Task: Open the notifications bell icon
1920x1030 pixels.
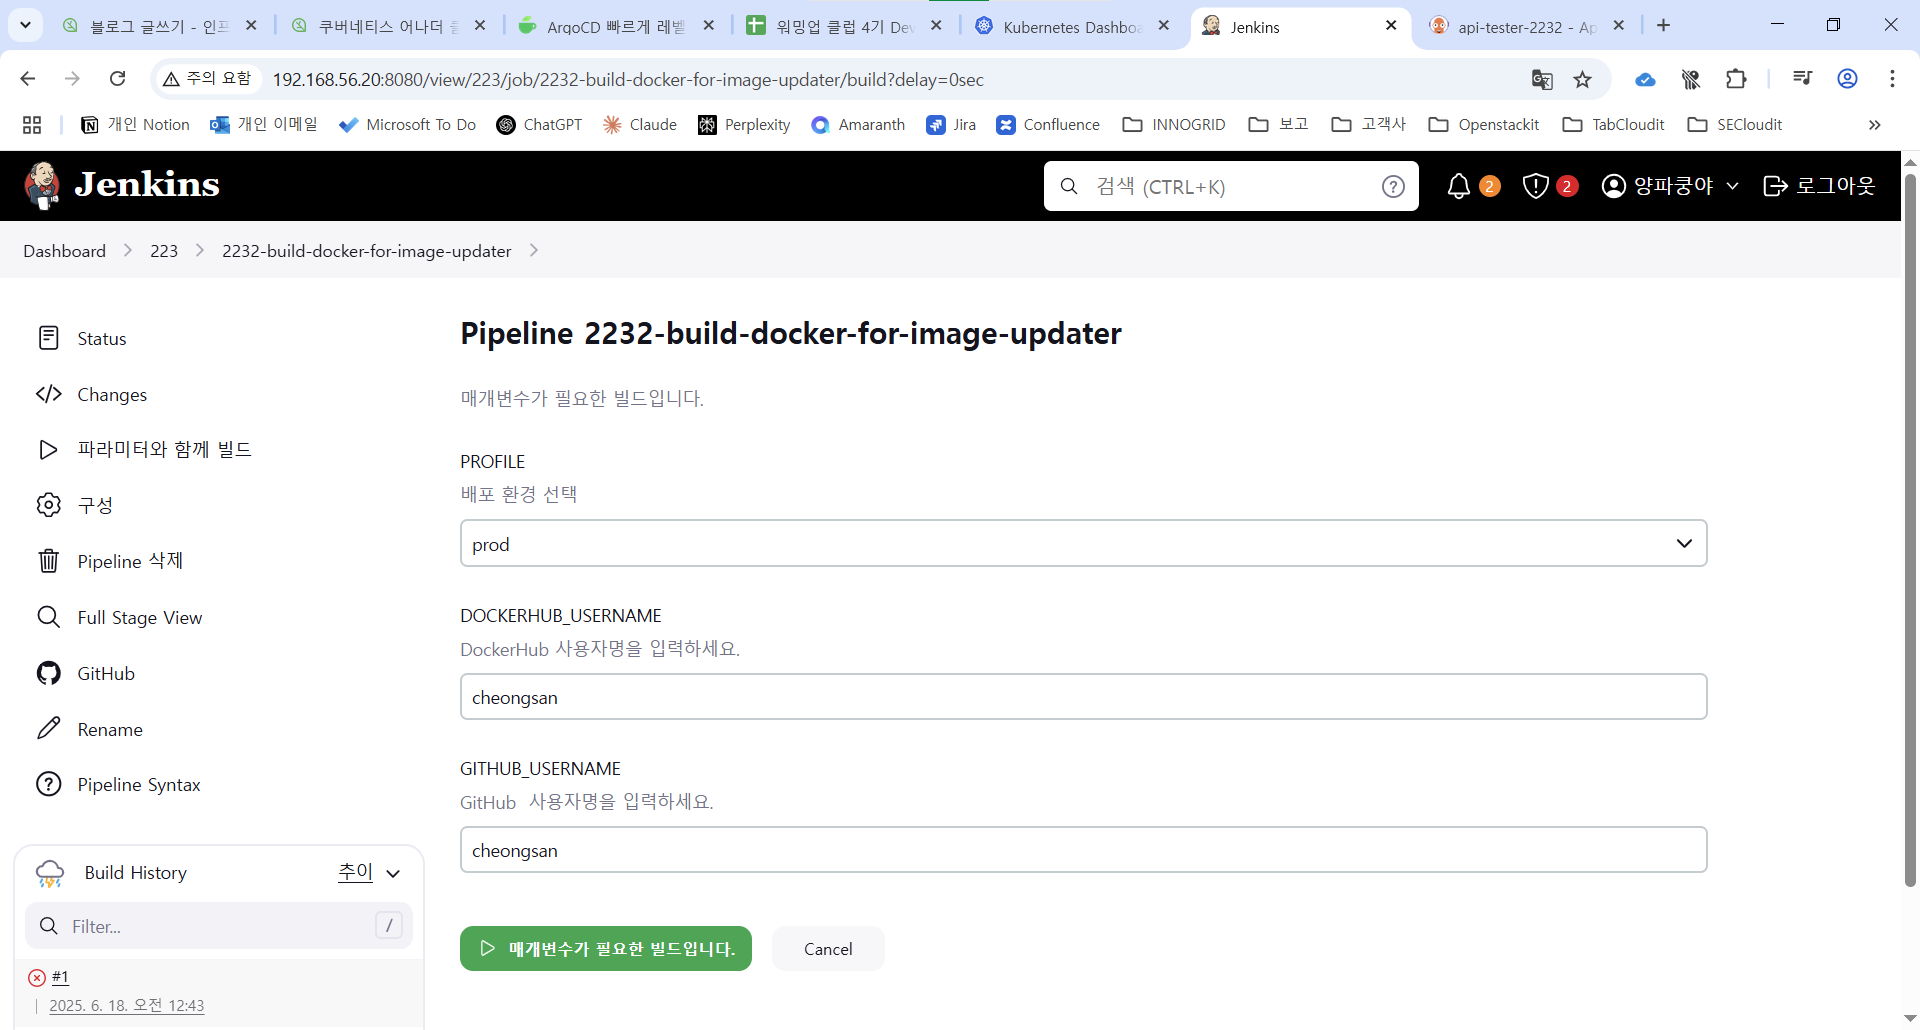Action: point(1459,186)
